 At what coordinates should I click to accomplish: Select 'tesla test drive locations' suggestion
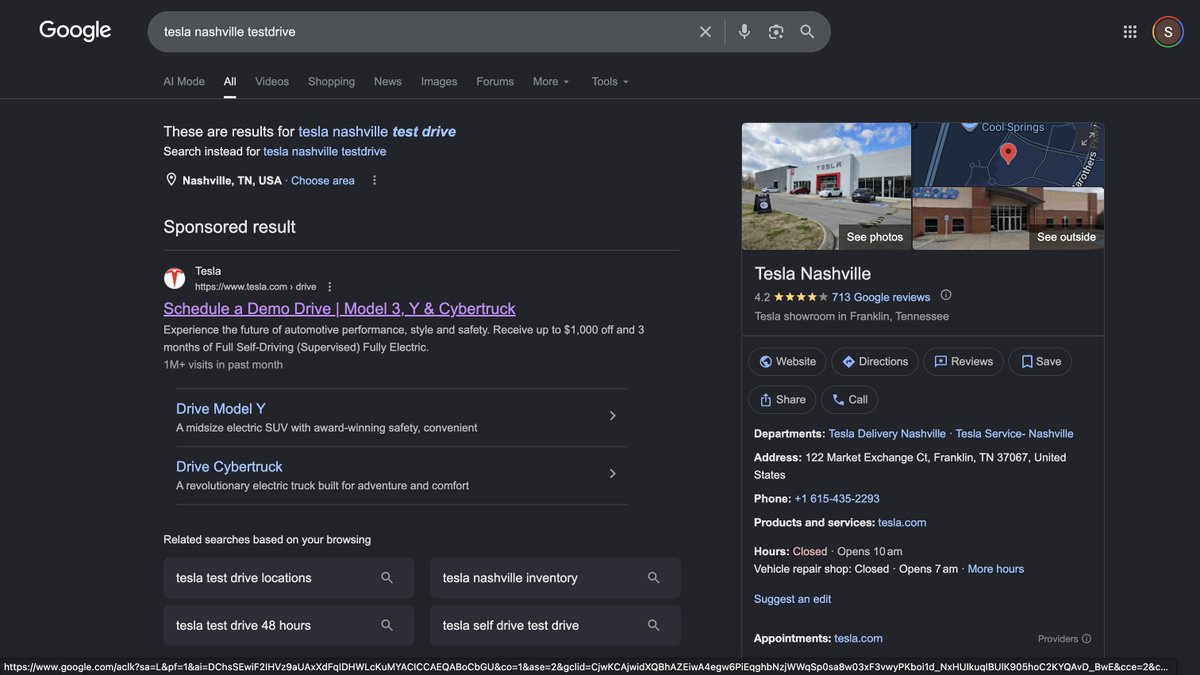coord(288,578)
